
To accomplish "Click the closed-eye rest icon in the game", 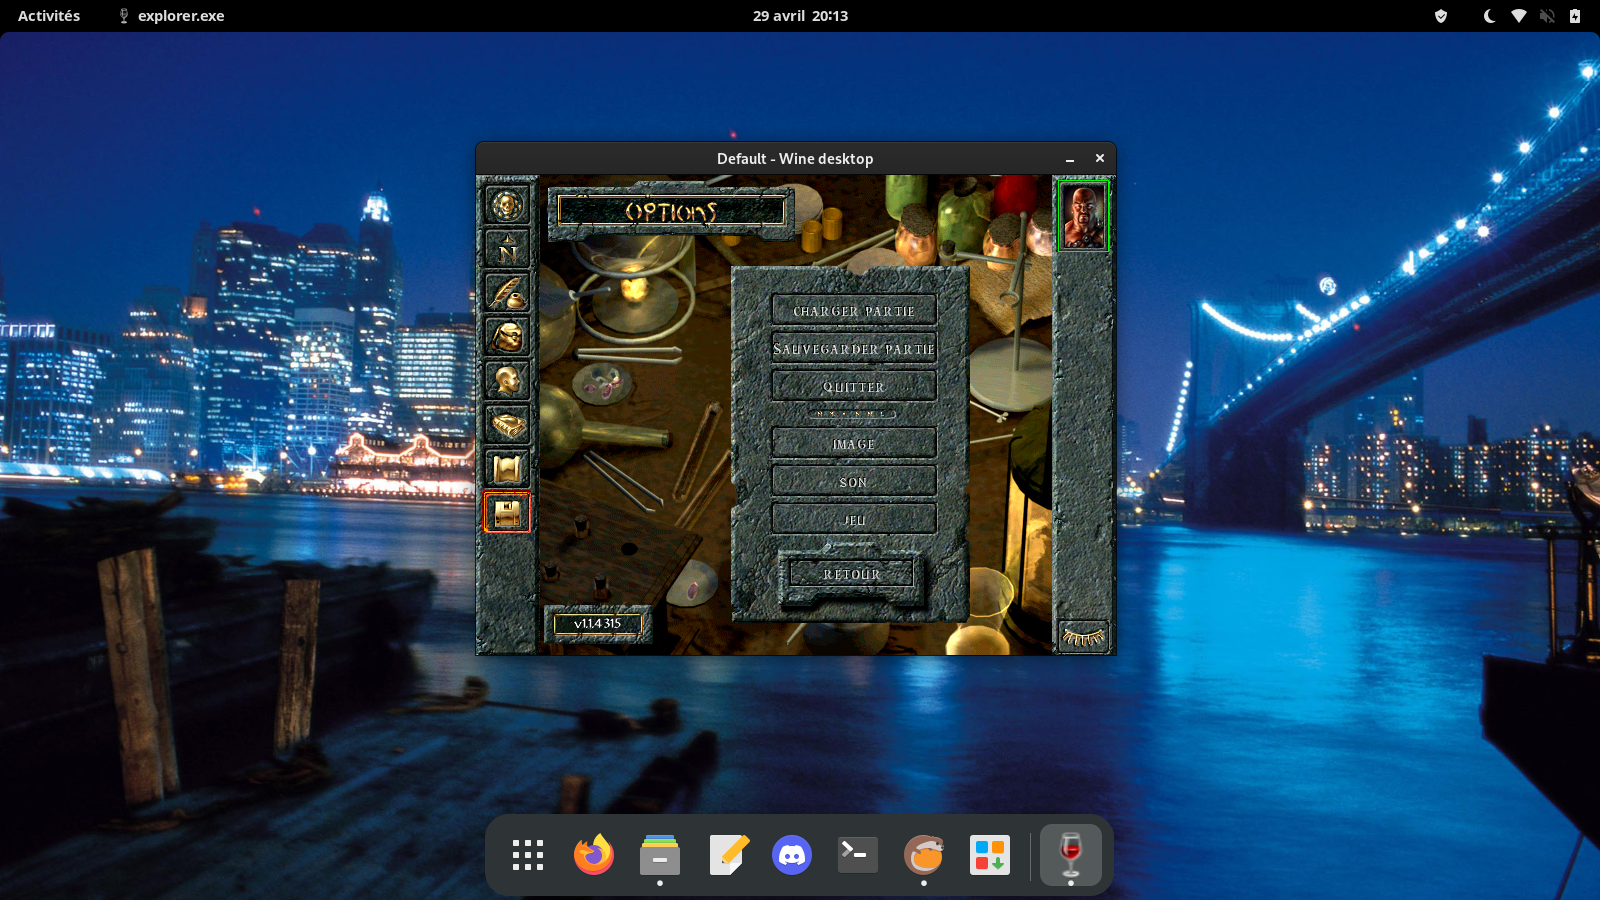I will 1083,637.
